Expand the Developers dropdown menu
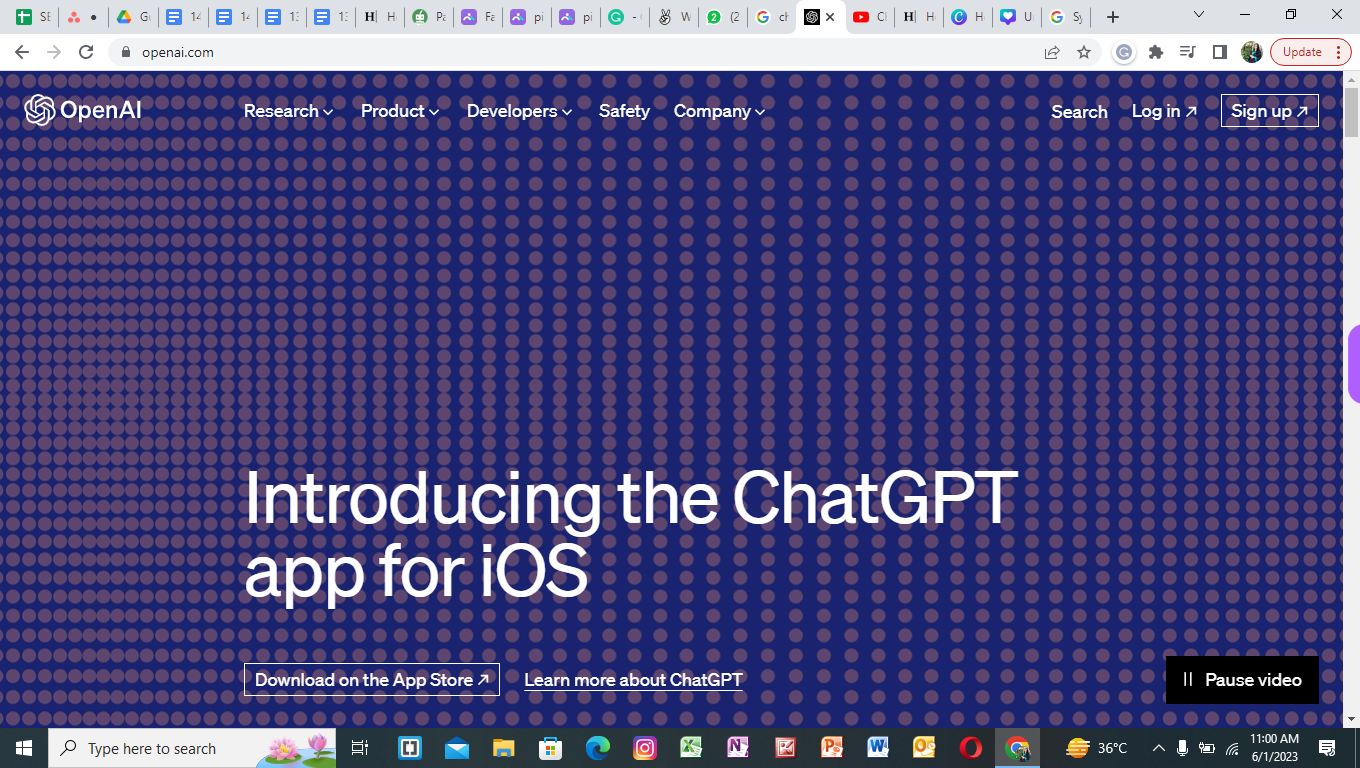This screenshot has height=768, width=1360. coord(519,111)
